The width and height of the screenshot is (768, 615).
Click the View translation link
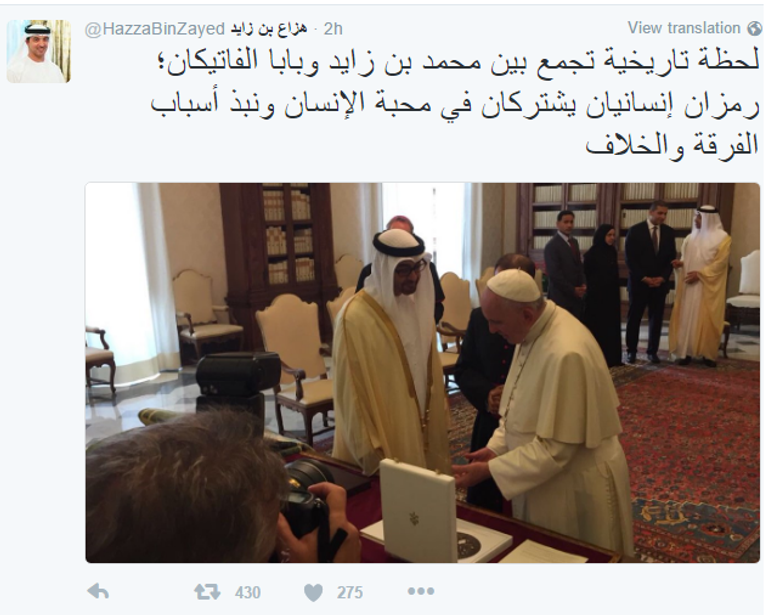click(x=684, y=28)
